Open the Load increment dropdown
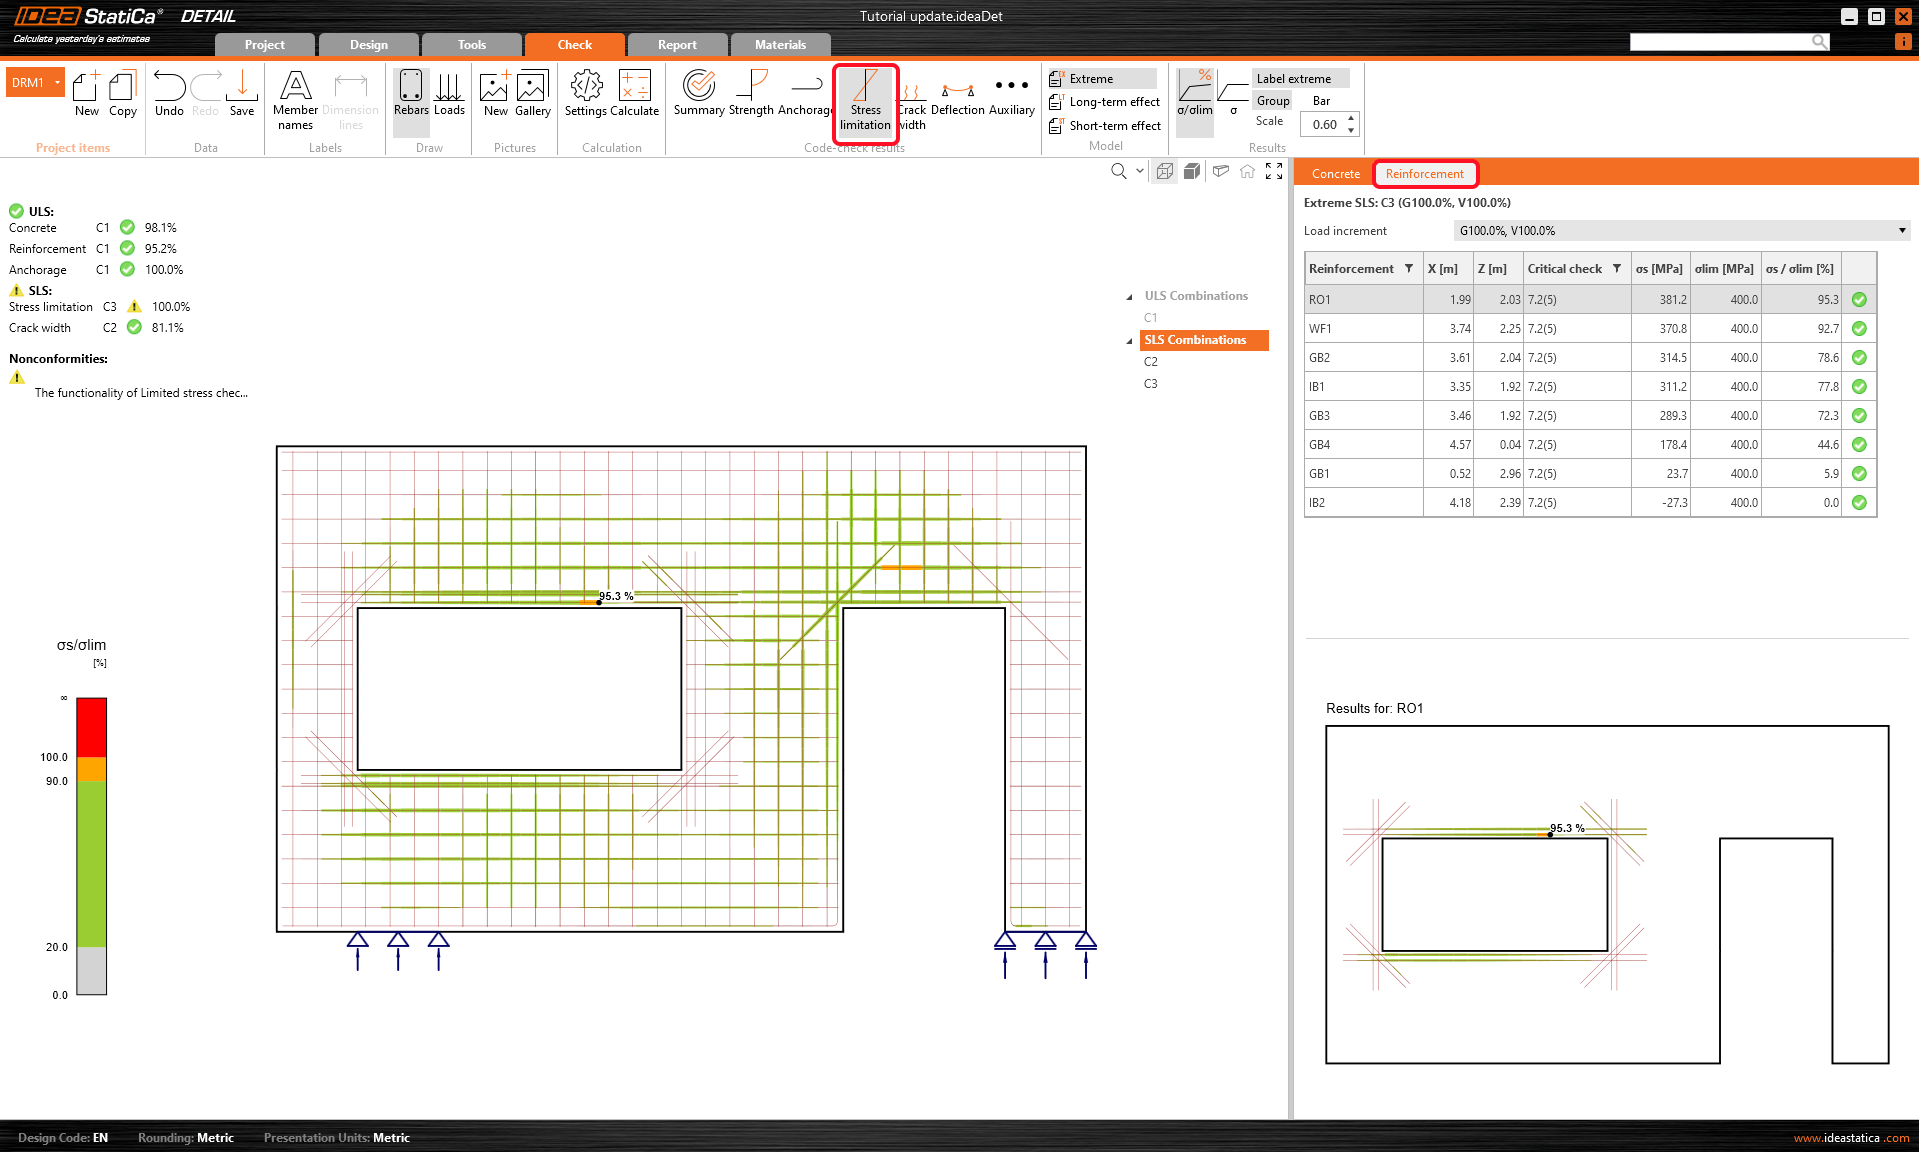The image size is (1919, 1152). [x=1901, y=231]
